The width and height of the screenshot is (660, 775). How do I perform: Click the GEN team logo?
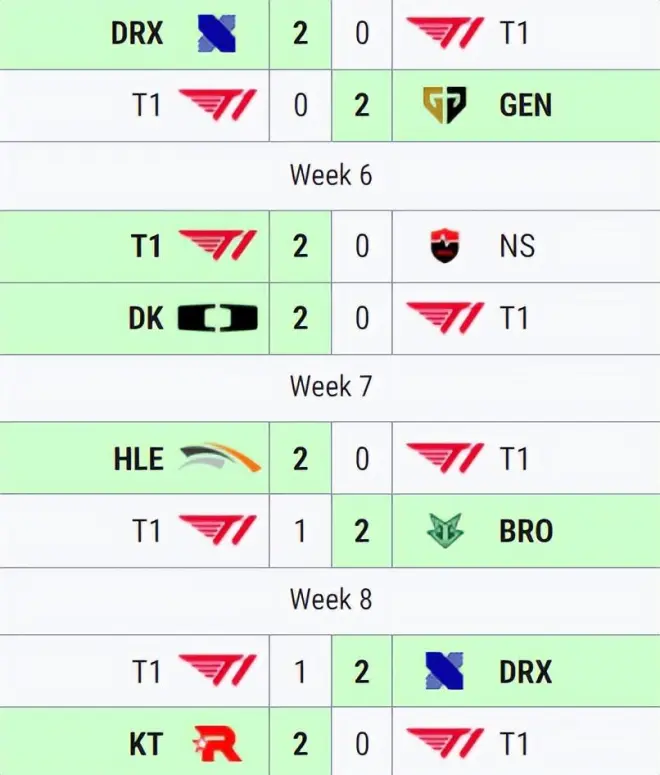(445, 105)
